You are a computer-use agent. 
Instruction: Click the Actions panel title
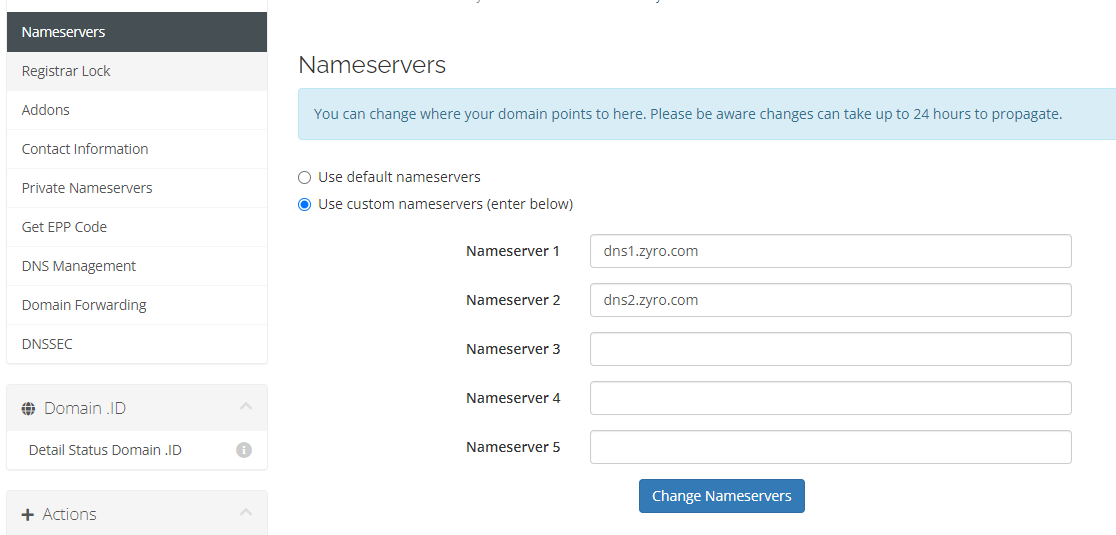point(69,514)
